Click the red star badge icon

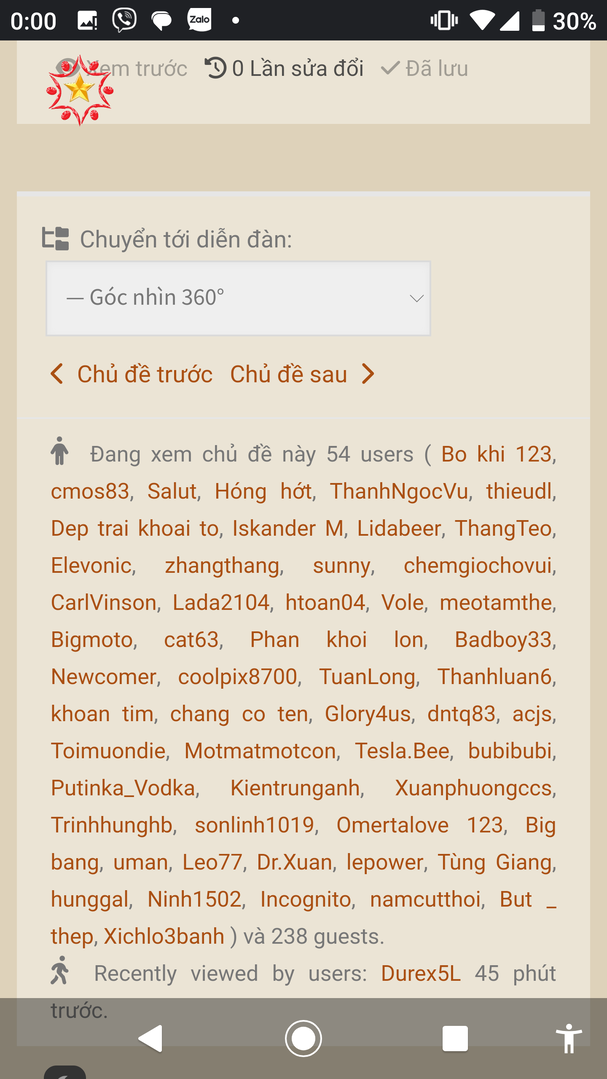click(80, 89)
